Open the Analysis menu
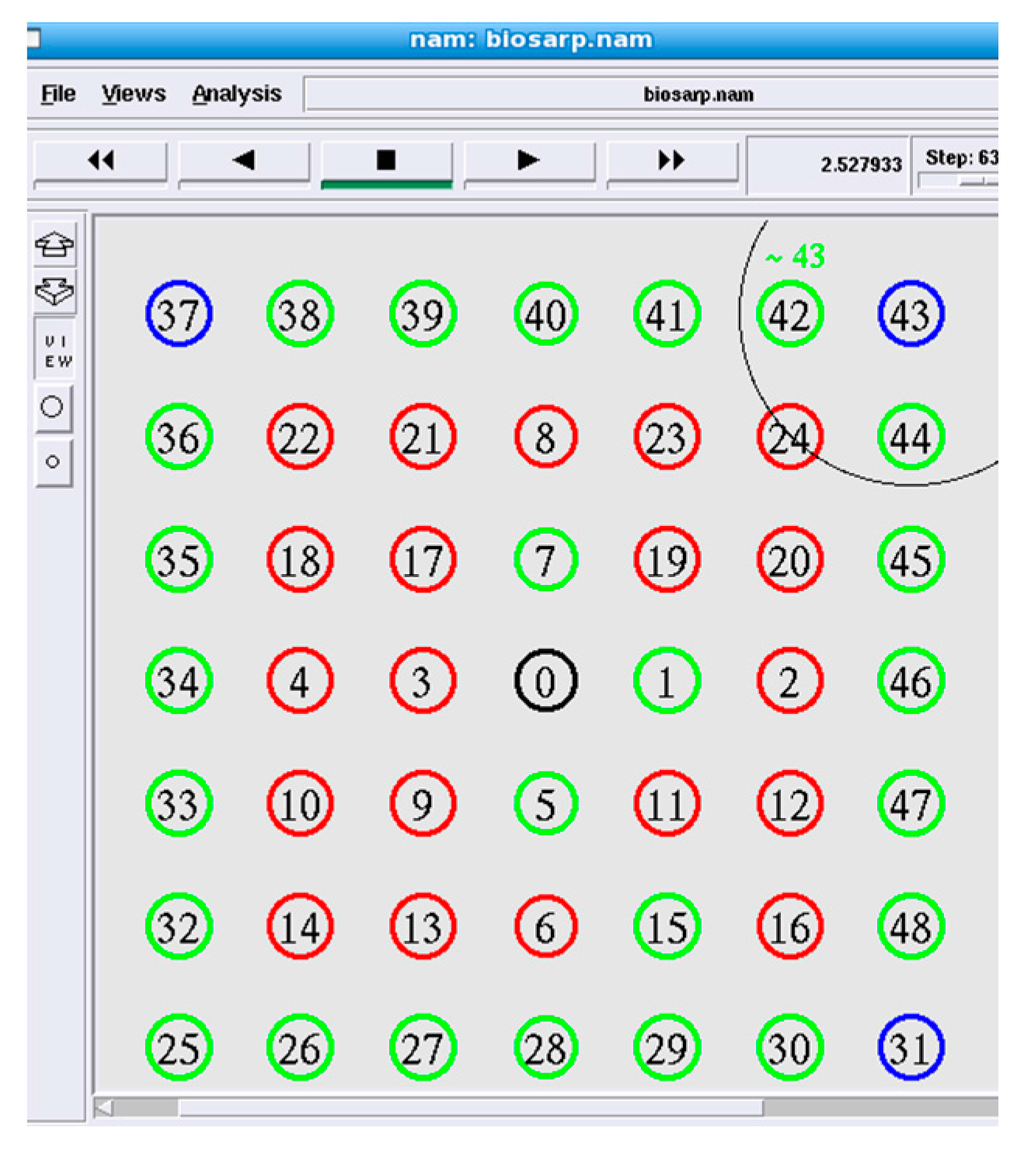The image size is (1024, 1152). tap(237, 94)
